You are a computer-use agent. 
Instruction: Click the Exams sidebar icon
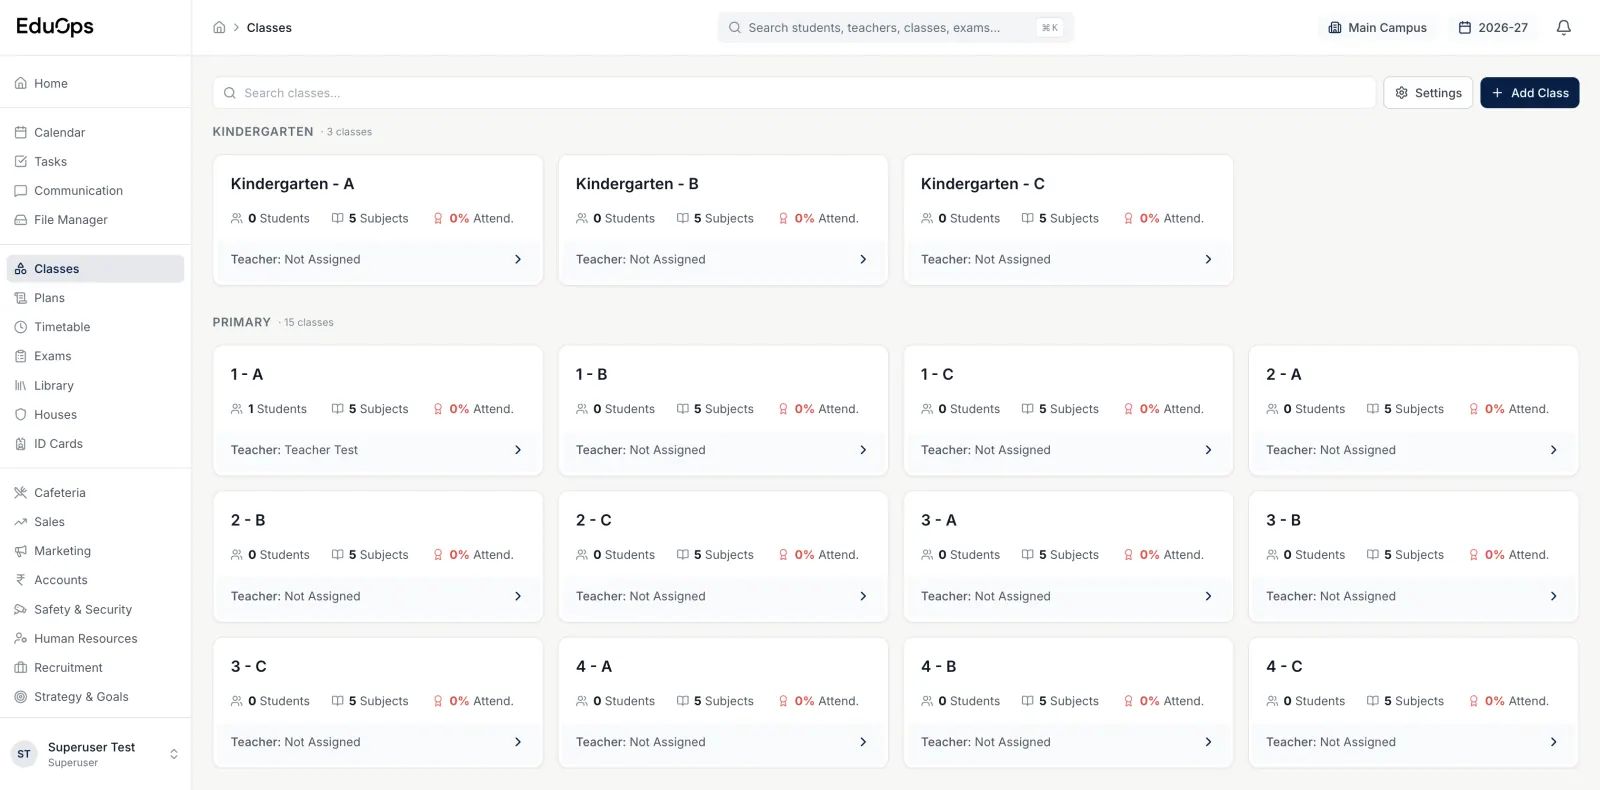coord(20,355)
